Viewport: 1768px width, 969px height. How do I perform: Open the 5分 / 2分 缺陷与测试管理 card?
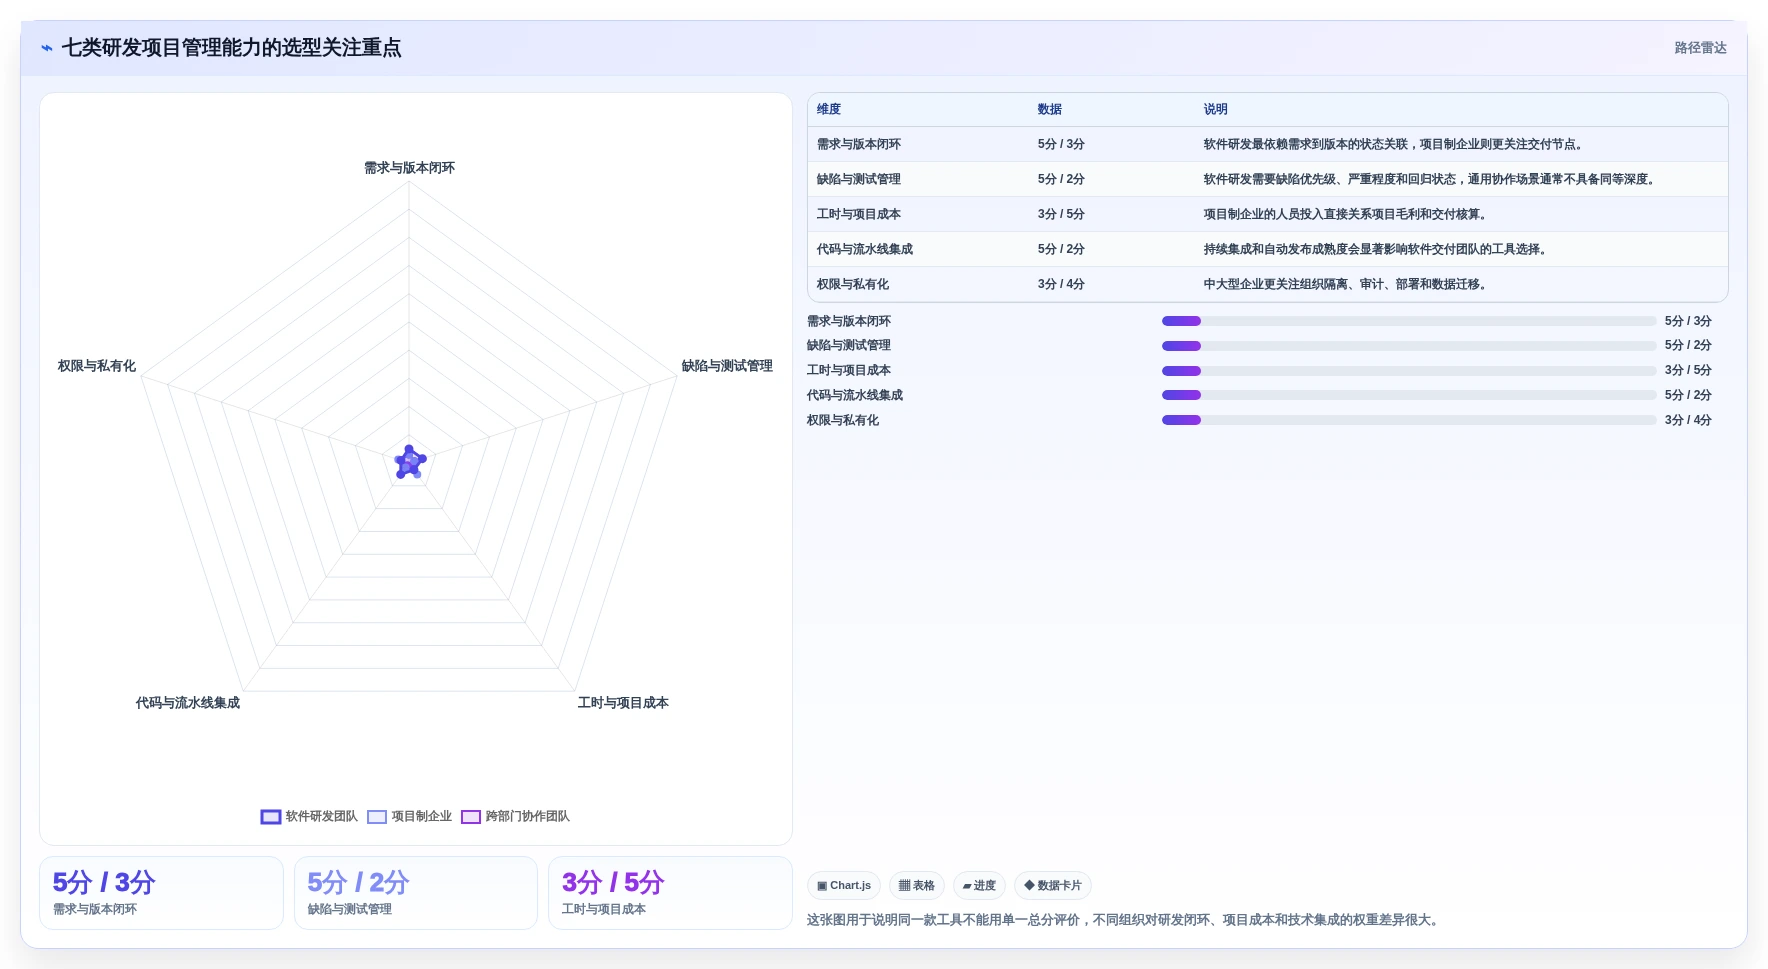pyautogui.click(x=416, y=893)
